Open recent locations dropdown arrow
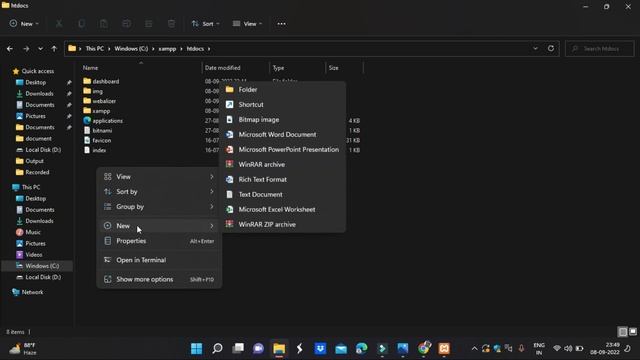This screenshot has height=360, width=640. click(40, 49)
